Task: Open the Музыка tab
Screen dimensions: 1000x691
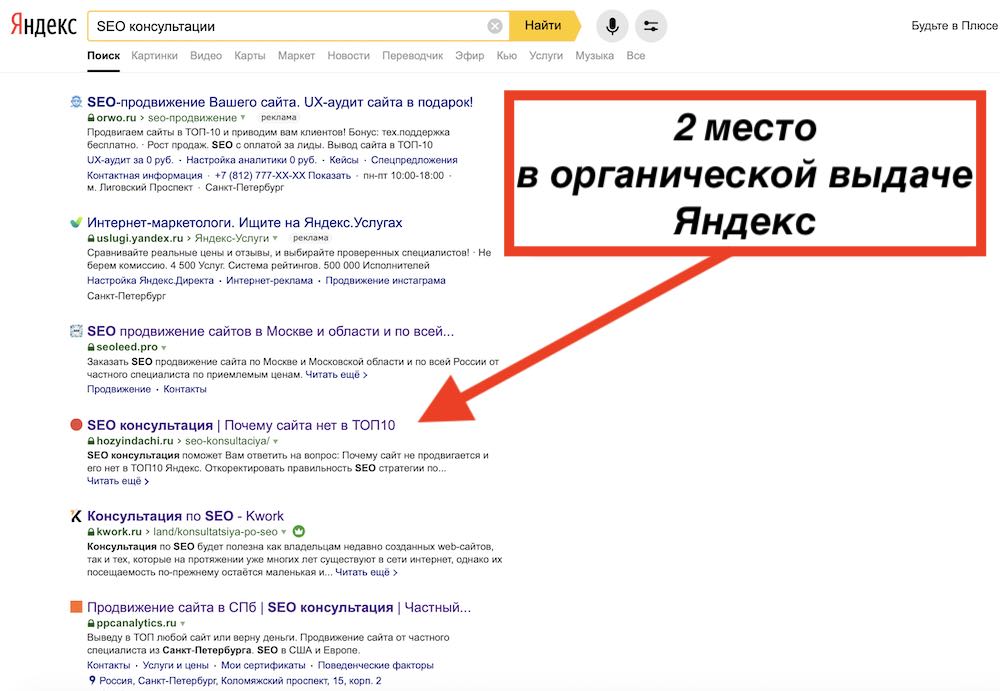Action: click(x=594, y=56)
